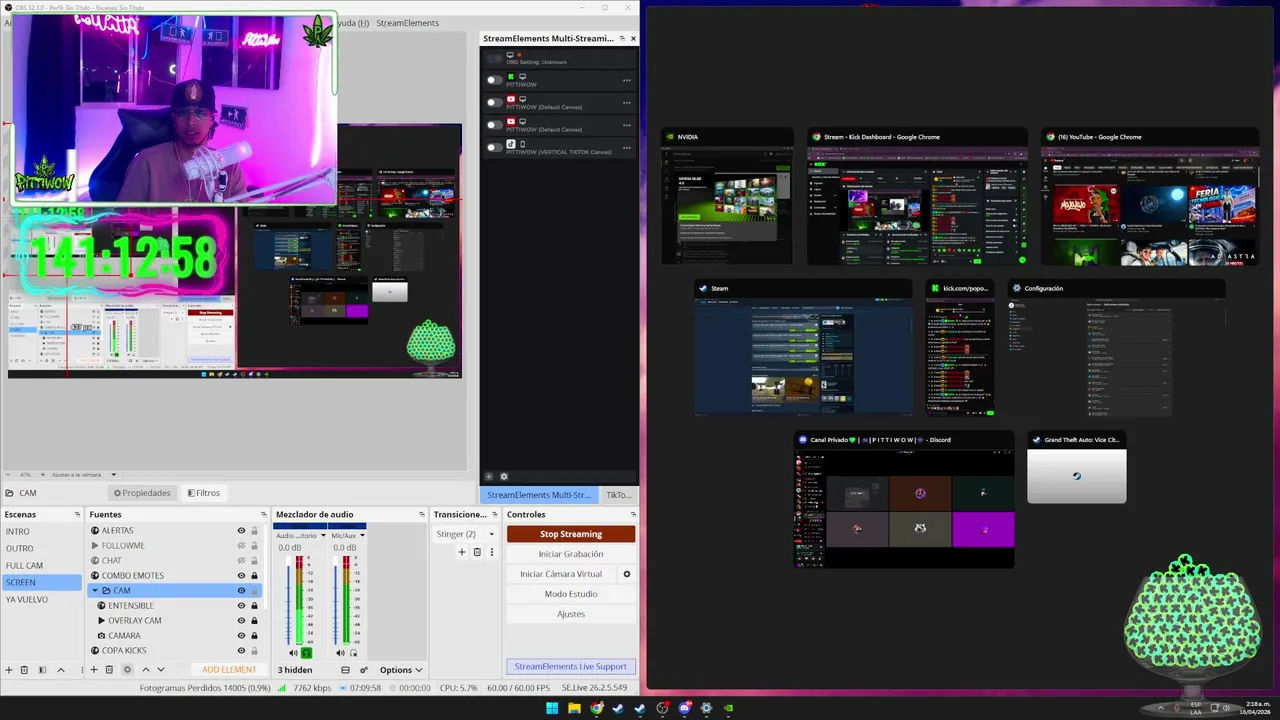
Task: Click Stop Streaming button
Action: tap(571, 534)
